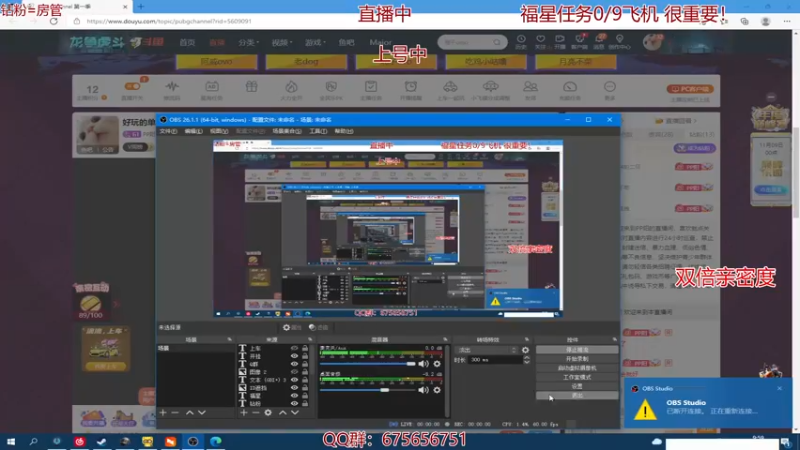
Task: Open source properties gear in sources toolbar
Action: (268, 412)
